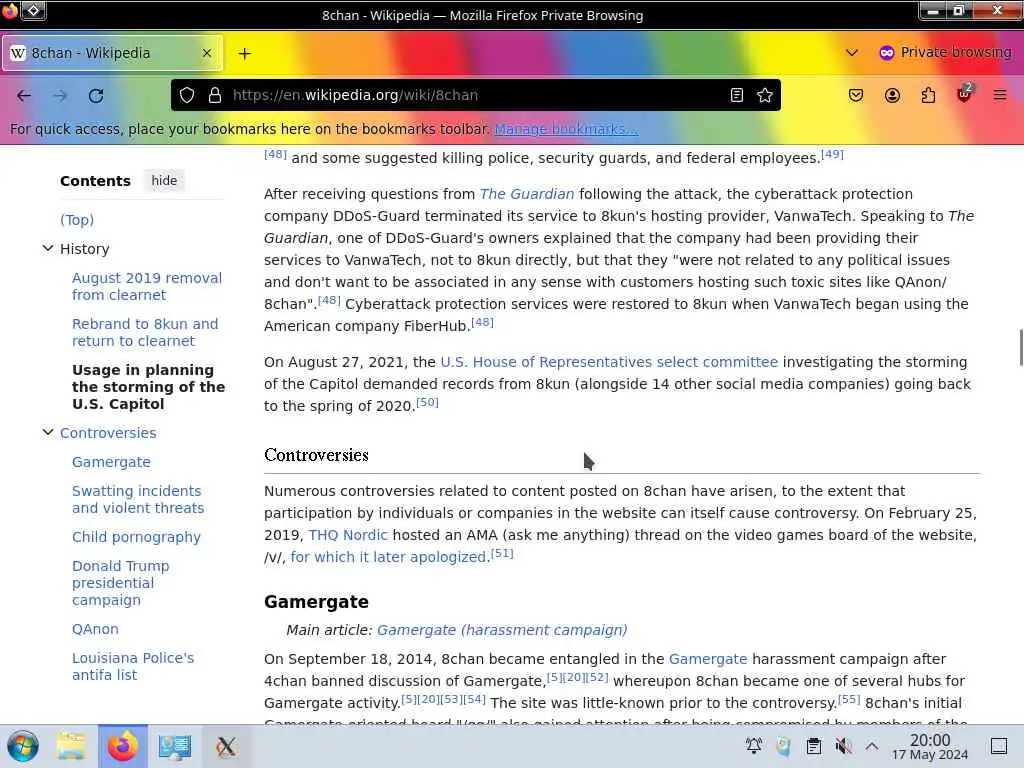This screenshot has height=768, width=1024.
Task: Open a new tab with the plus button
Action: click(x=244, y=54)
